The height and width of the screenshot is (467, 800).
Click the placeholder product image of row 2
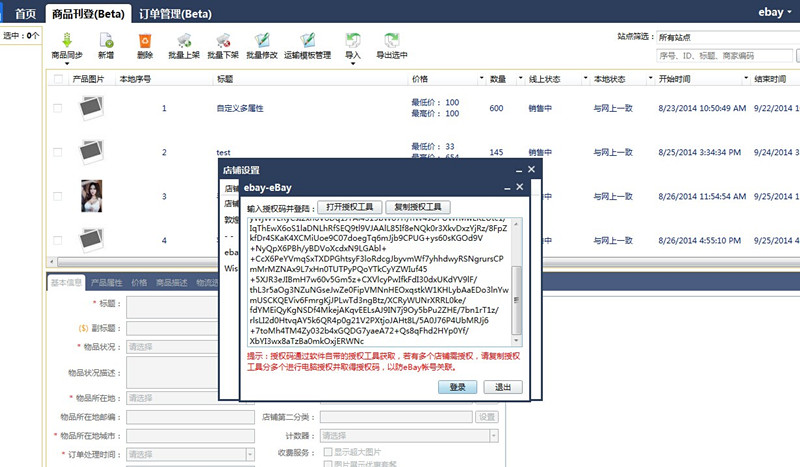[92, 152]
